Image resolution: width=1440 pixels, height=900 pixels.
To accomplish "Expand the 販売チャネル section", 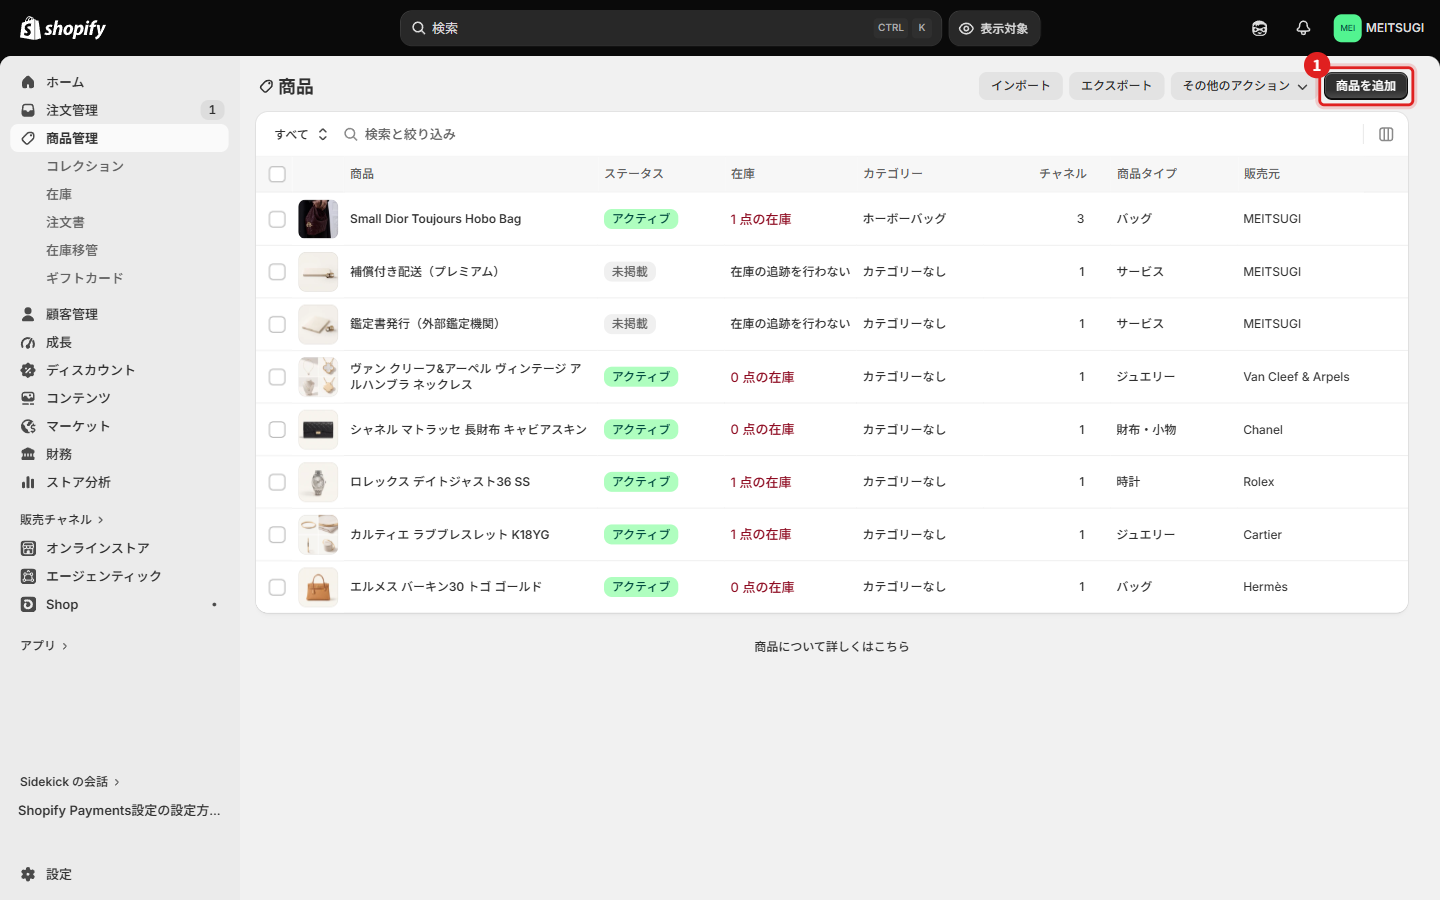I will click(x=62, y=520).
